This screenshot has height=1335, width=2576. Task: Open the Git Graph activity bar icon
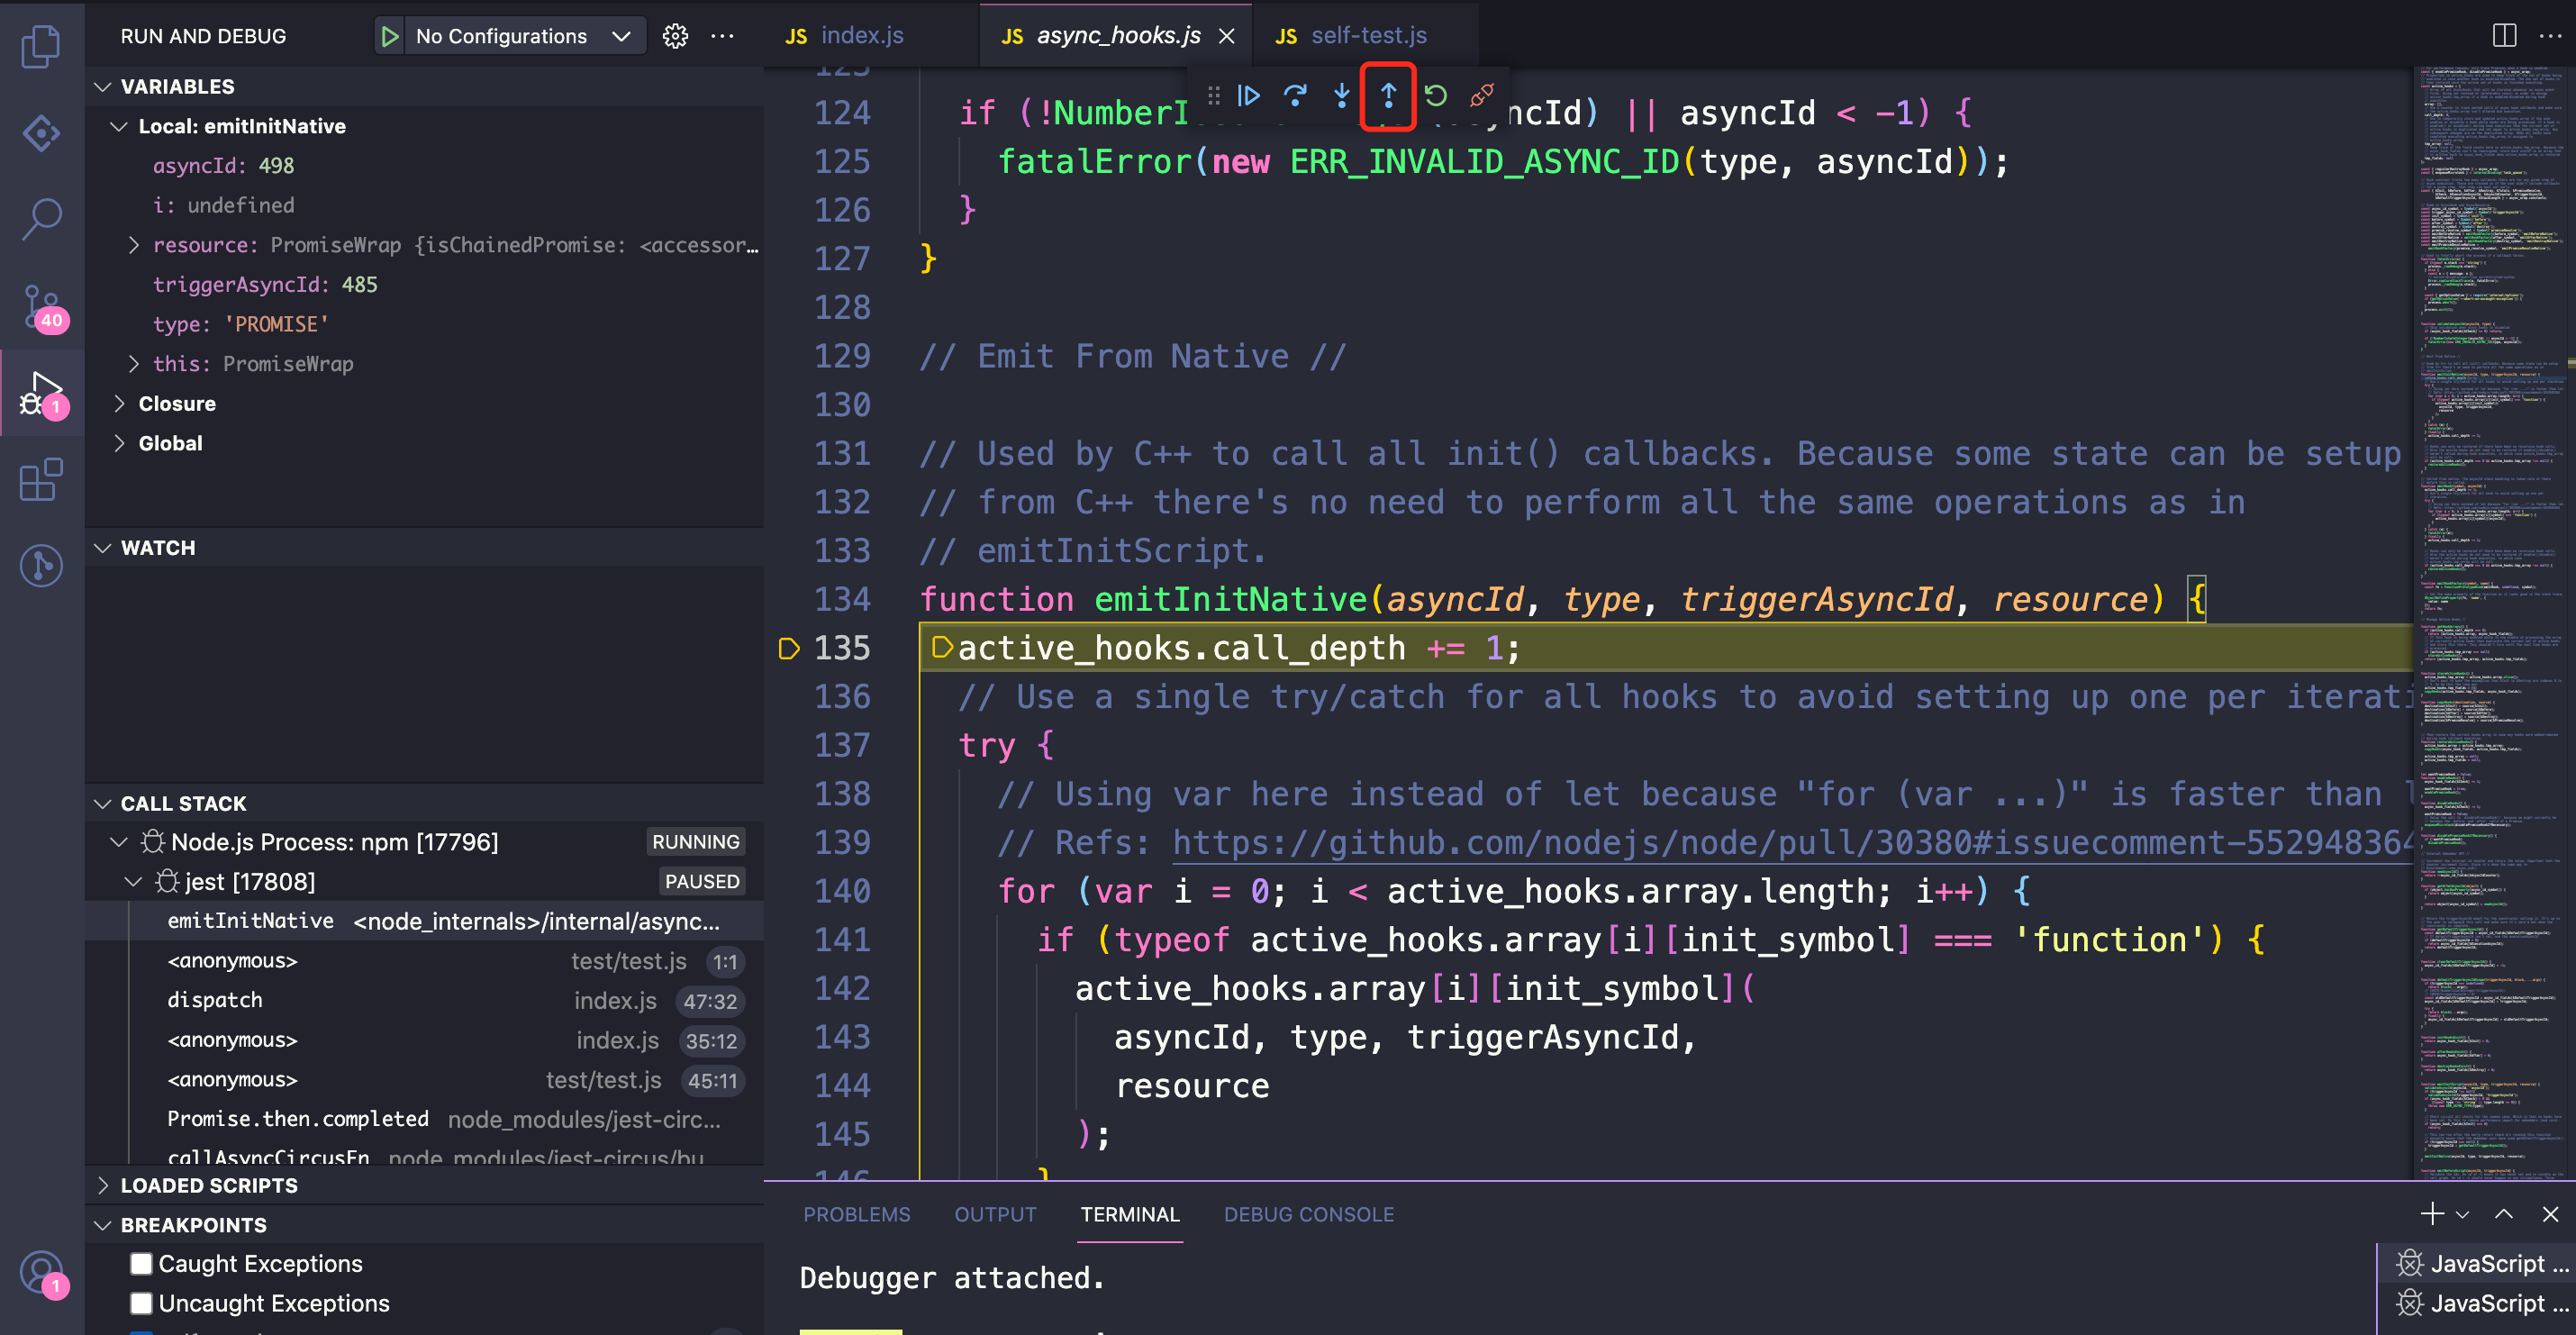pos(41,566)
